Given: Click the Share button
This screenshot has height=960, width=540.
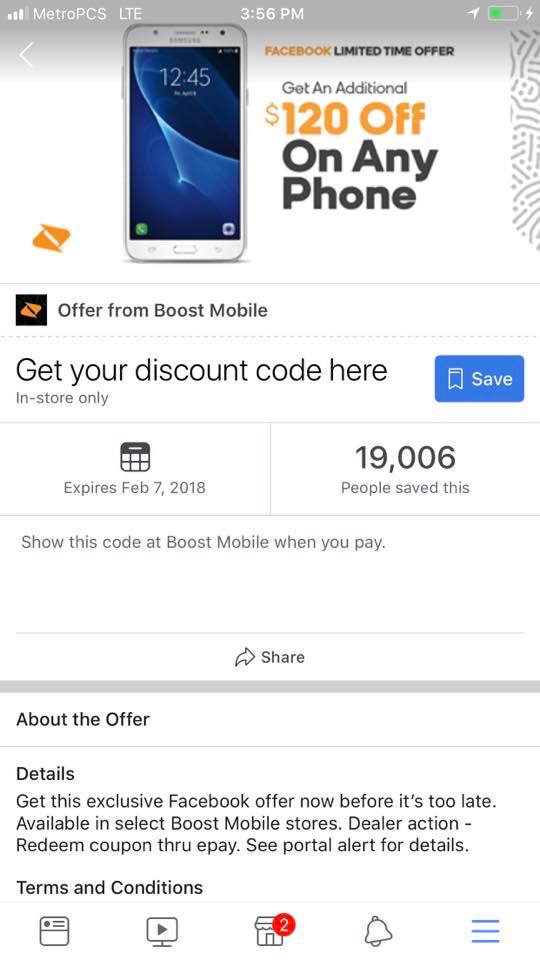Looking at the screenshot, I should click(270, 657).
